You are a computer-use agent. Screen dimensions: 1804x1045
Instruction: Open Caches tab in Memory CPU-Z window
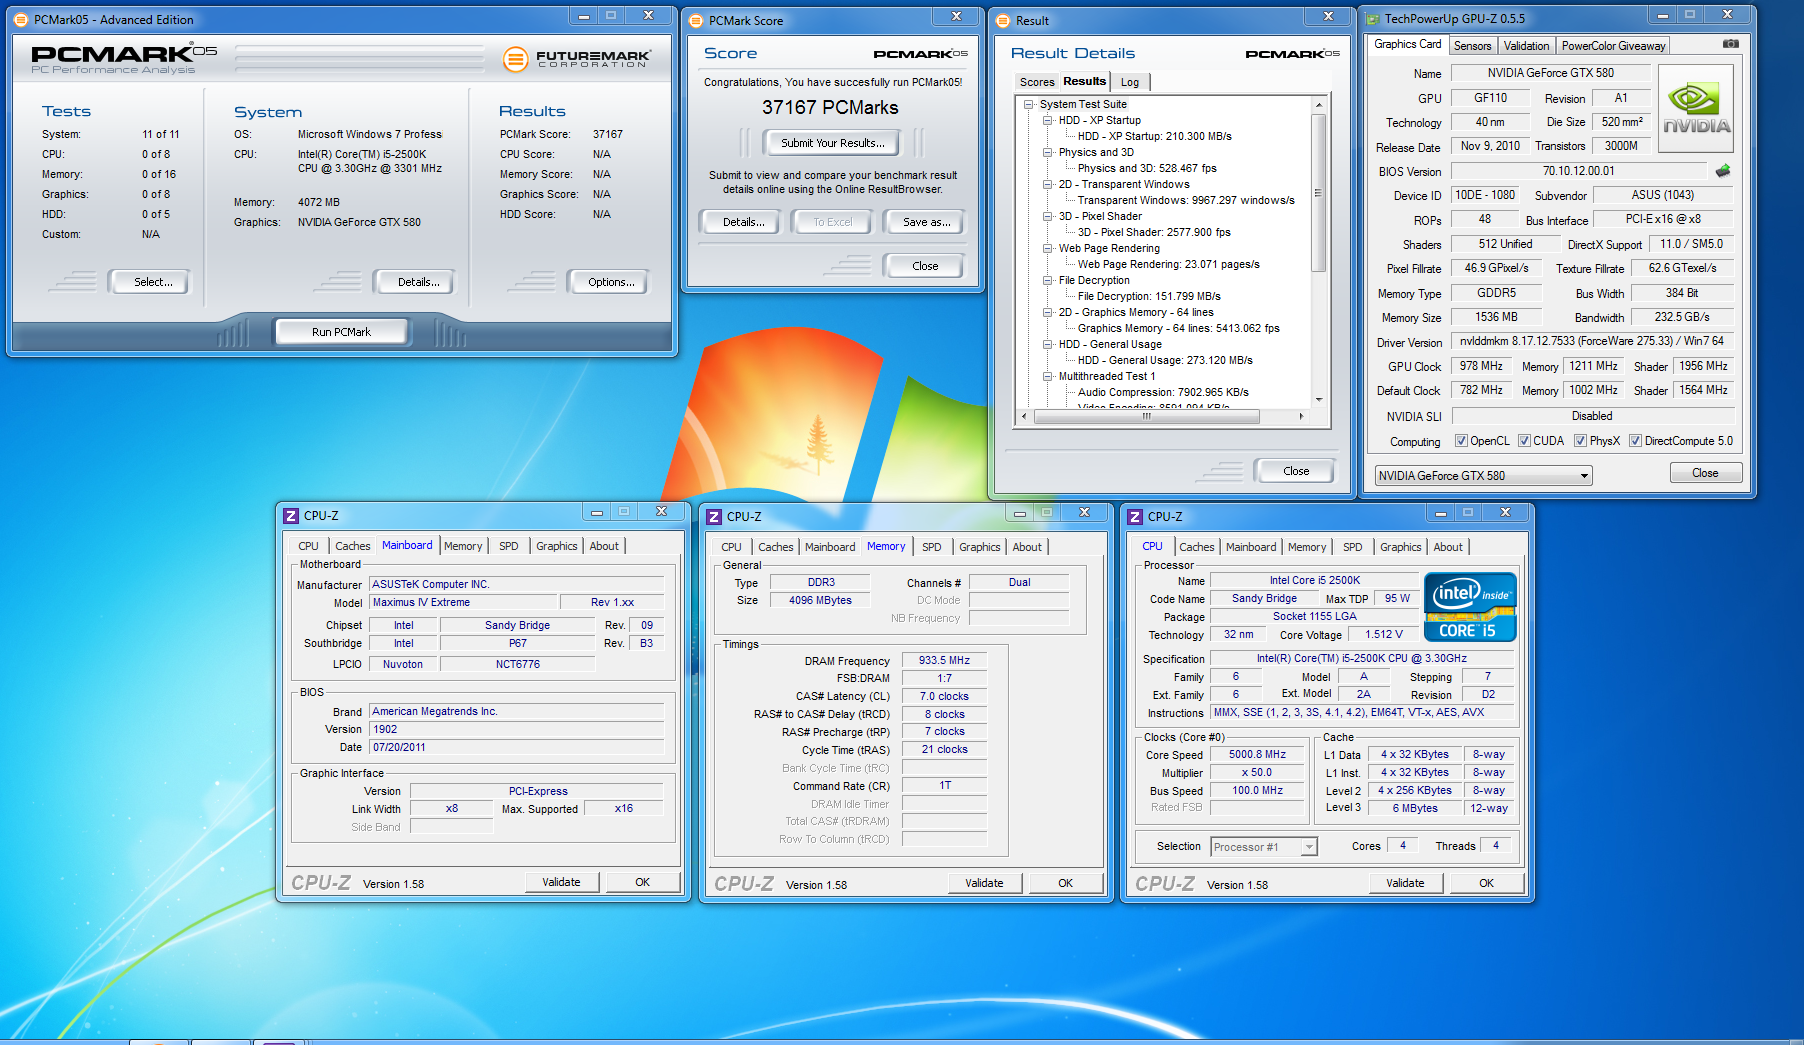point(776,547)
